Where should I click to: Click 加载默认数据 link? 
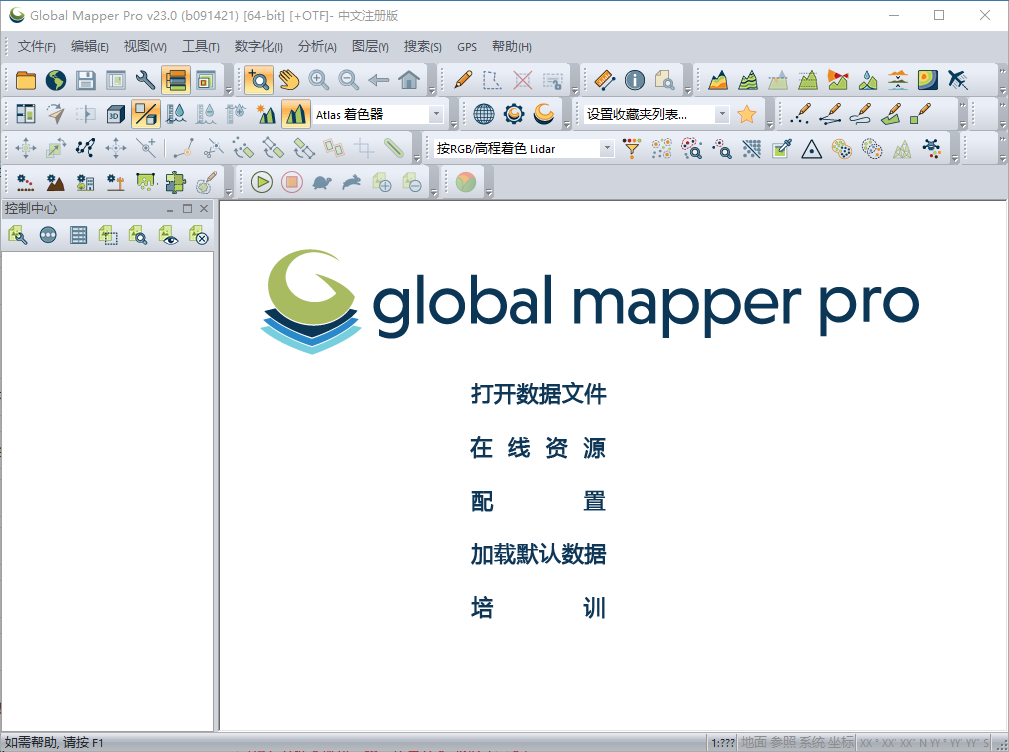coord(539,554)
